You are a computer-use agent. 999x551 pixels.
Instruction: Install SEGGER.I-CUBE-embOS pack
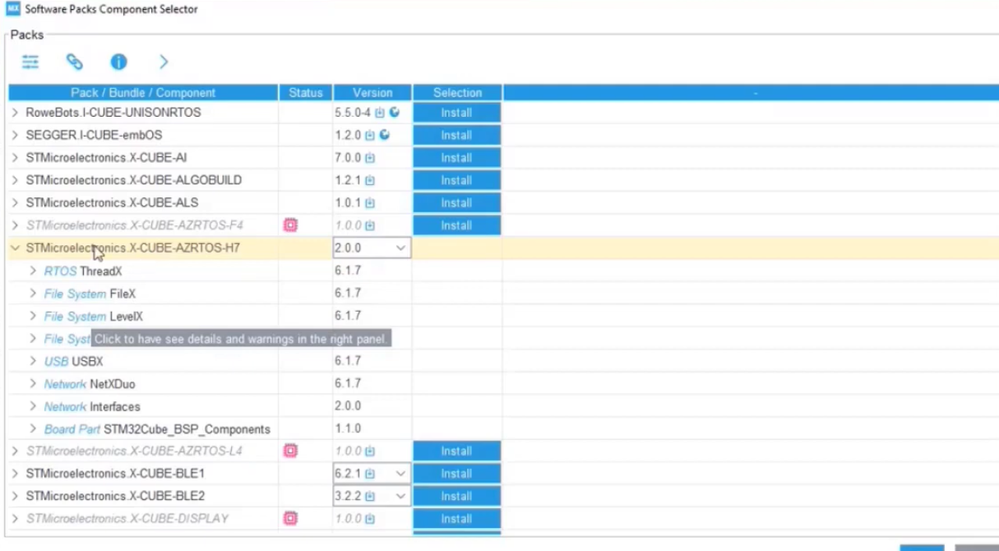(x=456, y=135)
